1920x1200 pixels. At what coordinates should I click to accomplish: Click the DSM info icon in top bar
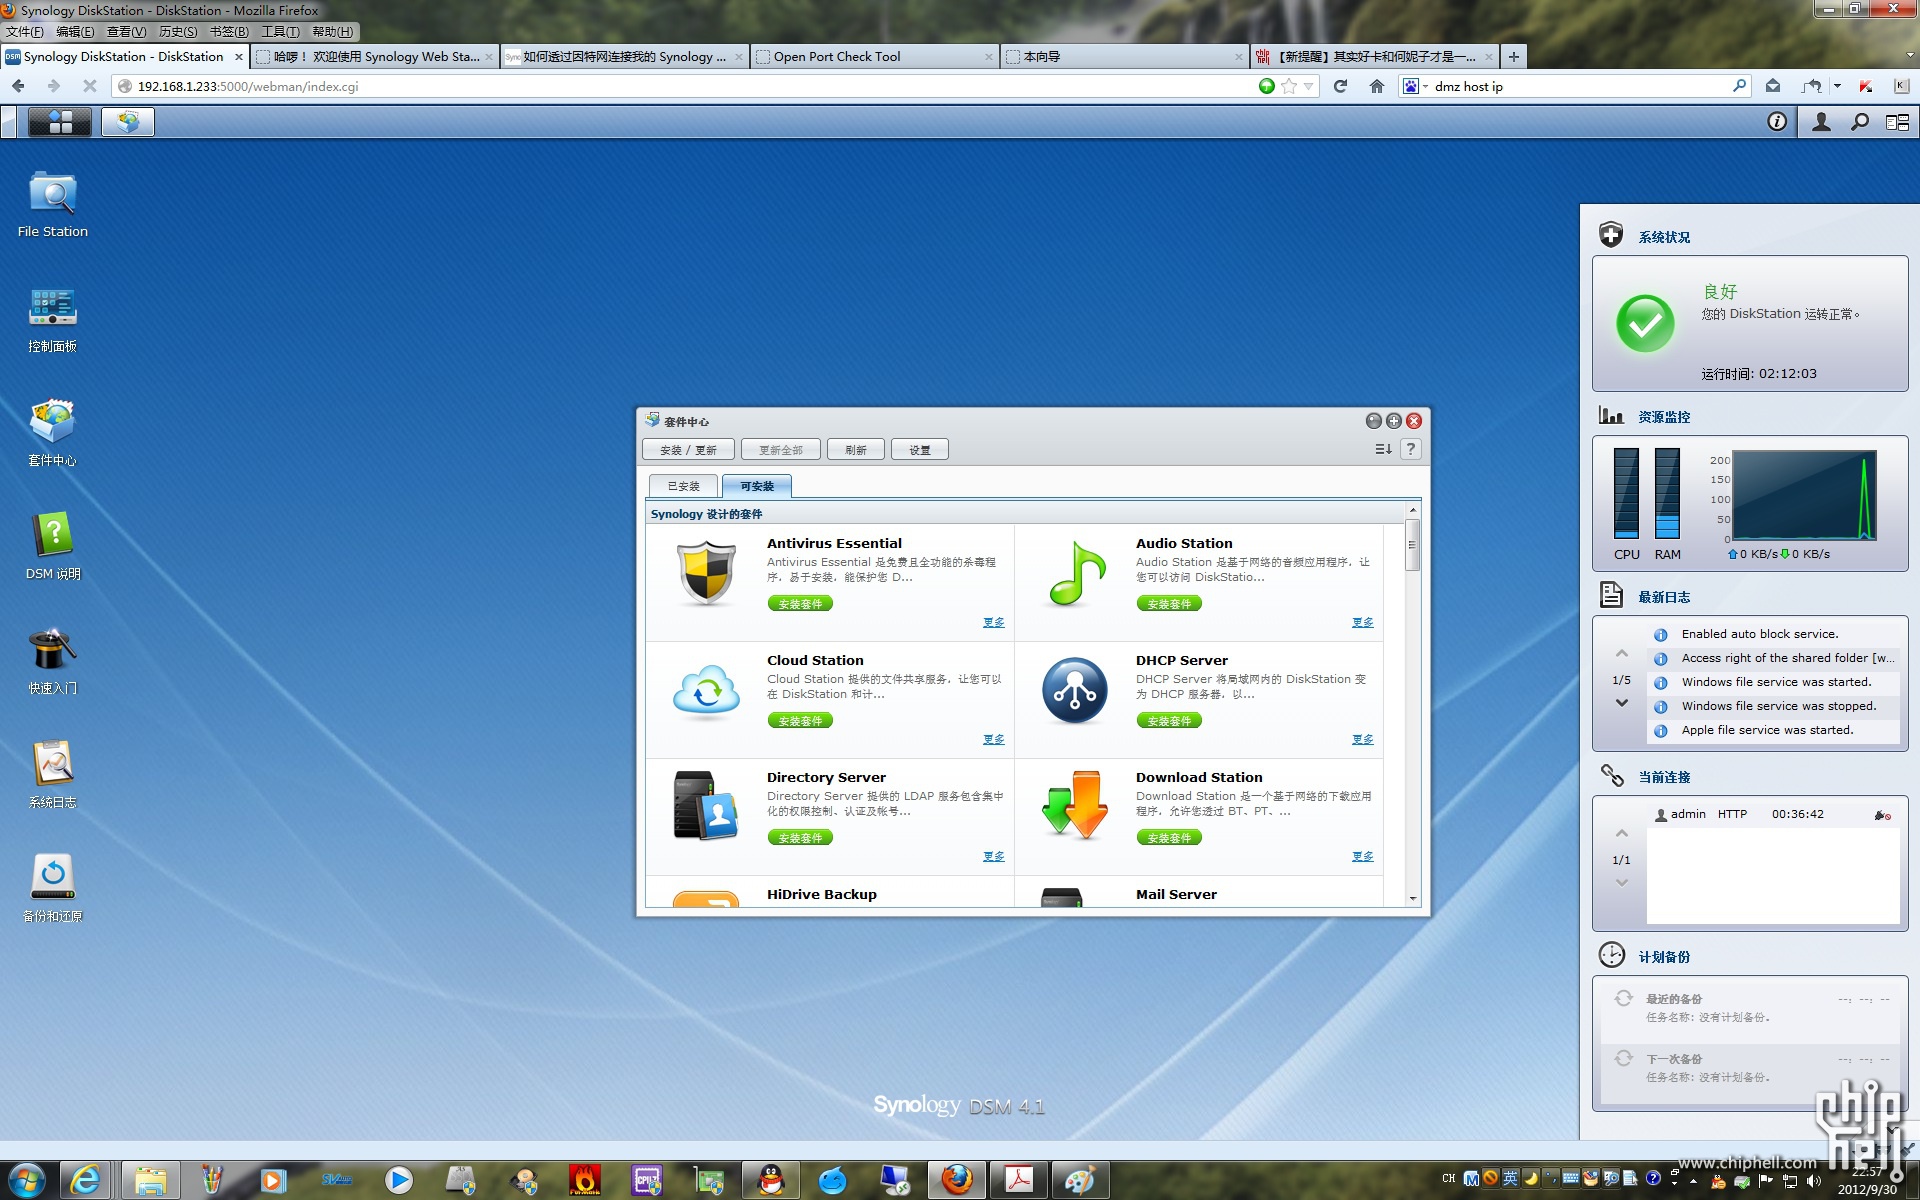tap(1777, 122)
